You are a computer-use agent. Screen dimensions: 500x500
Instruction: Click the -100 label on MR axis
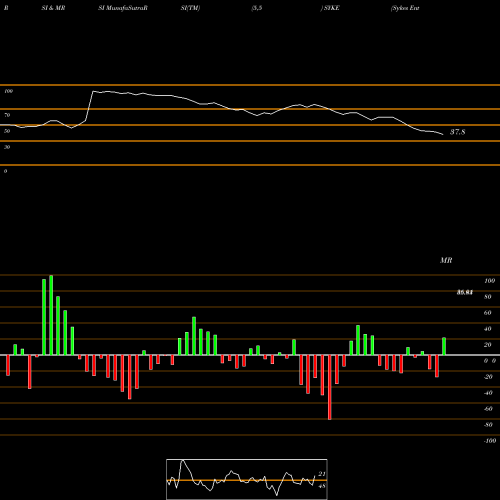(x=489, y=441)
